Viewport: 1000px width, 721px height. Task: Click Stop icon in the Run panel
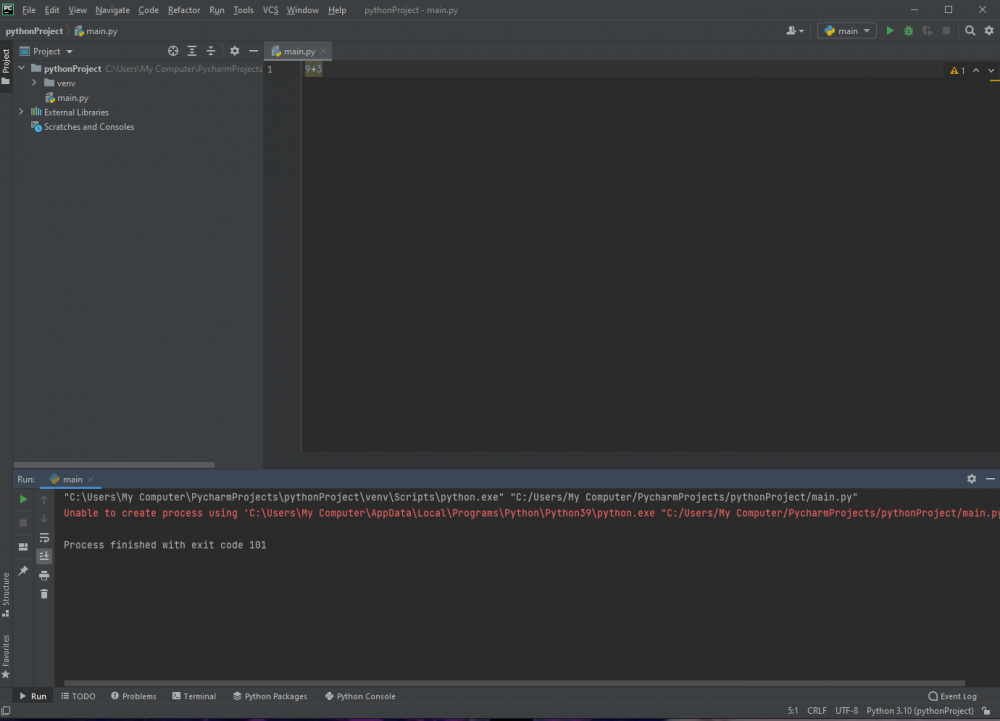[24, 523]
